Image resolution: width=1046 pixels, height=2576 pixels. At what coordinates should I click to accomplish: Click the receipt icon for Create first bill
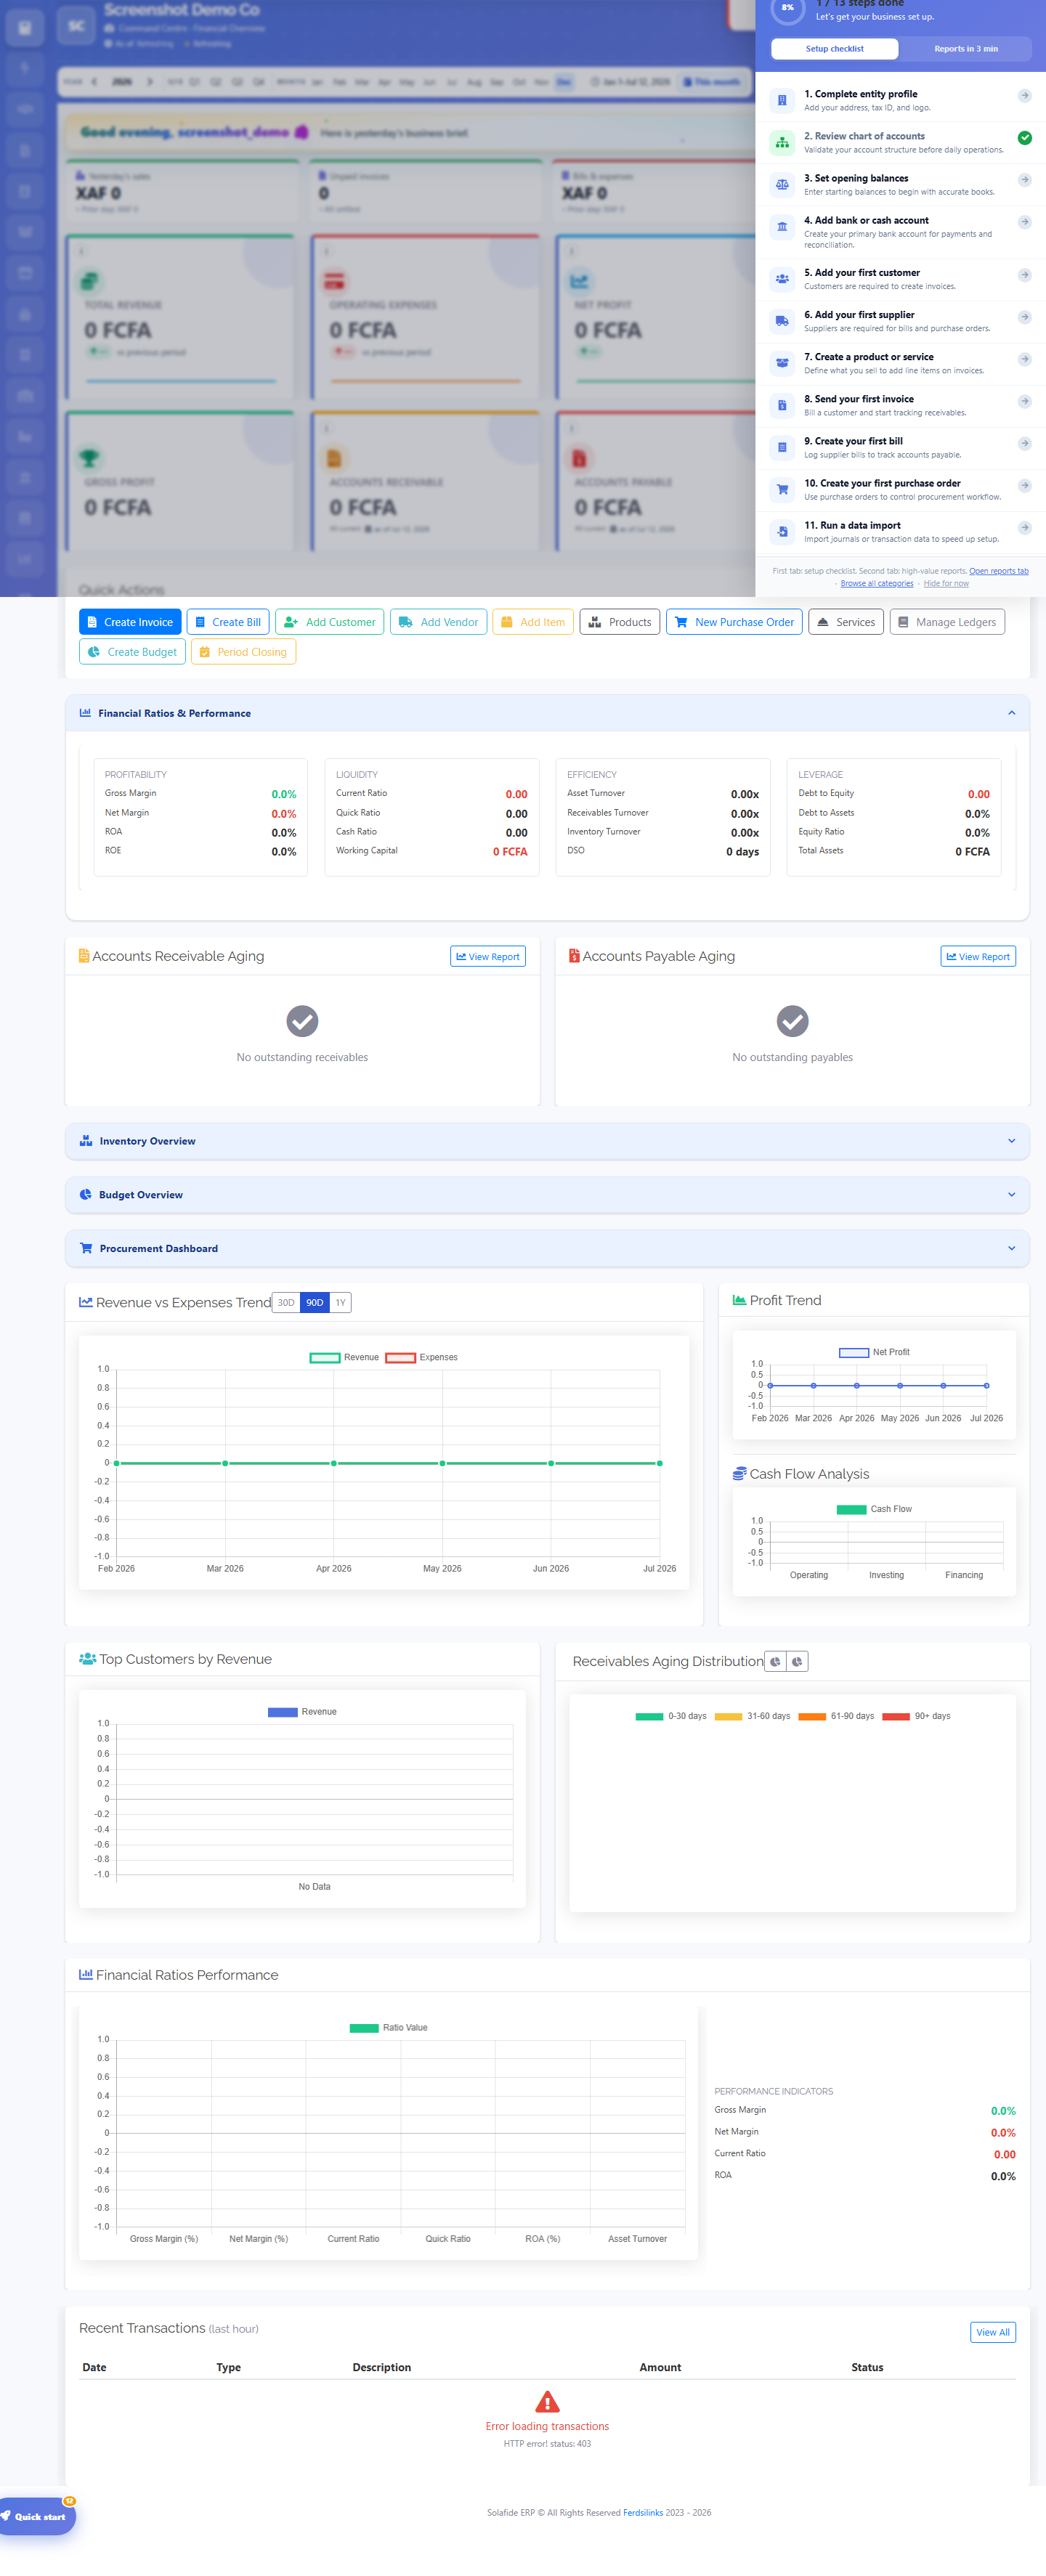pyautogui.click(x=782, y=447)
